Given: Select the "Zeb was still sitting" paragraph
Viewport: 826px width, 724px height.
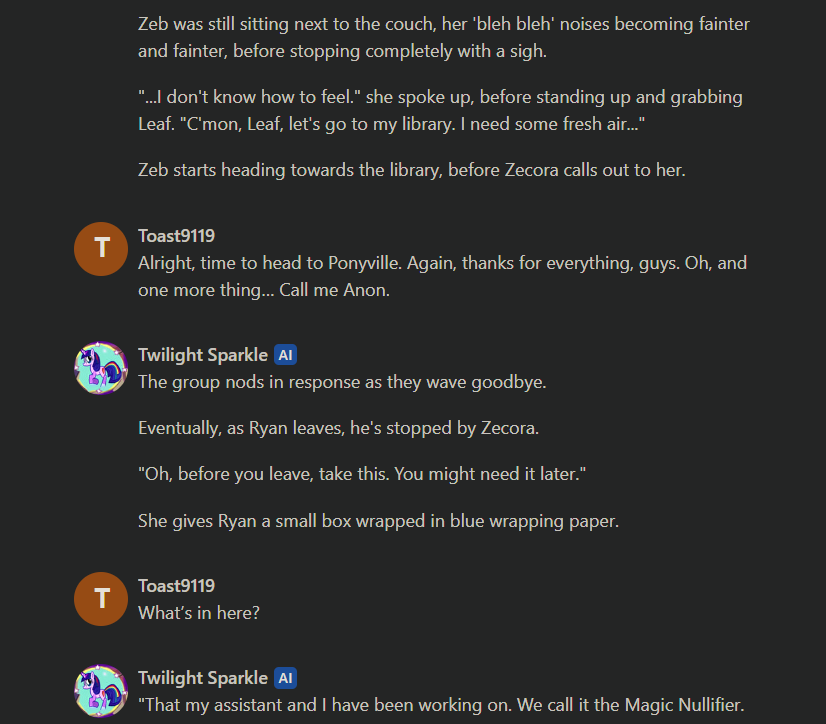Looking at the screenshot, I should tap(443, 38).
